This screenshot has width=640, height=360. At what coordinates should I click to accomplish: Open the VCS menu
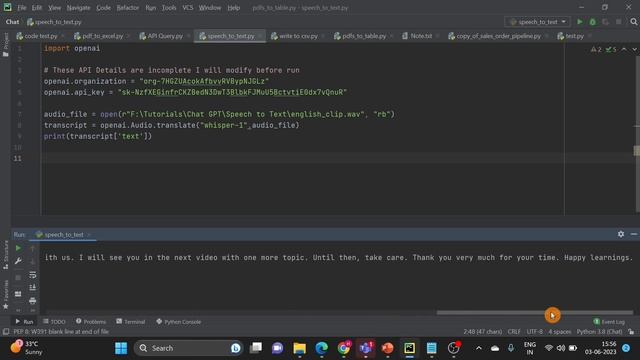pos(187,8)
